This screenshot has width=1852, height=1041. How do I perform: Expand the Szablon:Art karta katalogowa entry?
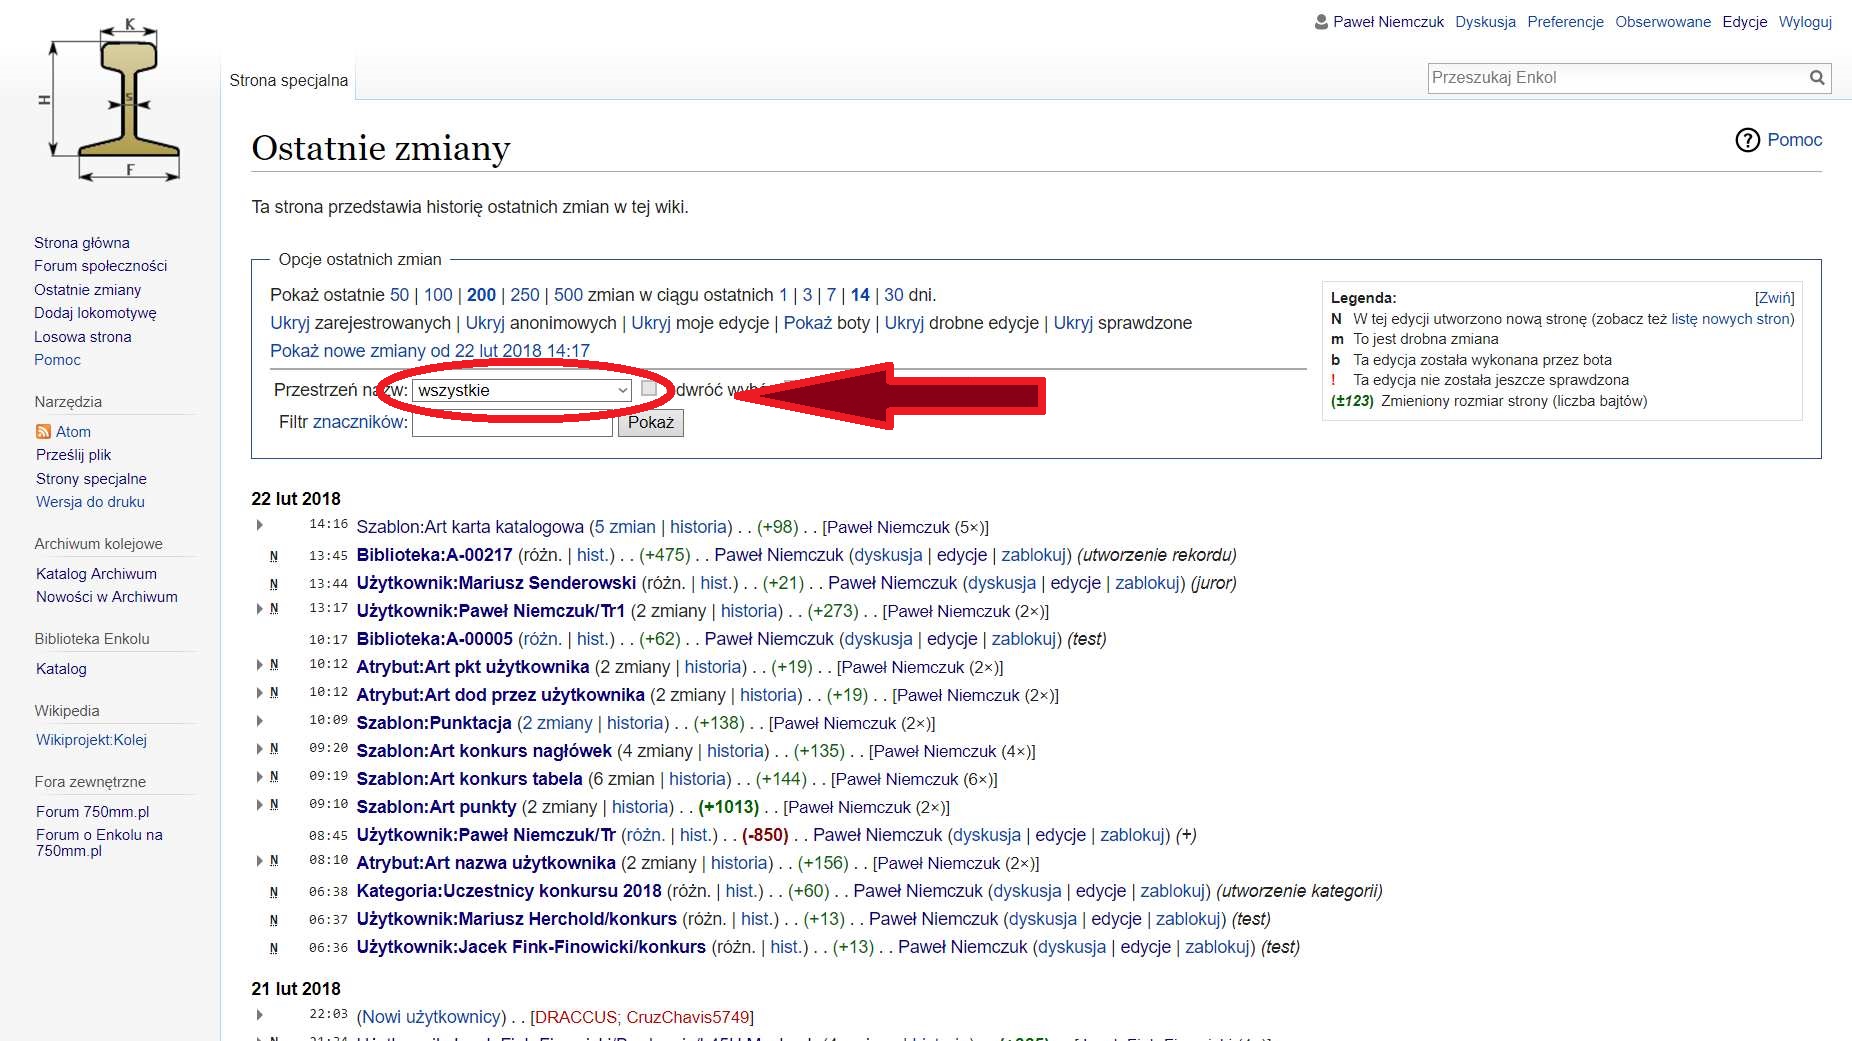pos(260,525)
